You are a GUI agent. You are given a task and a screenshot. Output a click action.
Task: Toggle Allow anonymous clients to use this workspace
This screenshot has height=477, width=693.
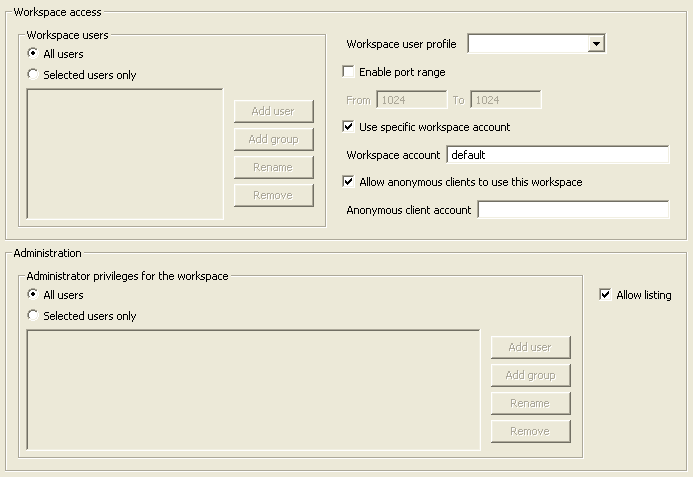[349, 182]
